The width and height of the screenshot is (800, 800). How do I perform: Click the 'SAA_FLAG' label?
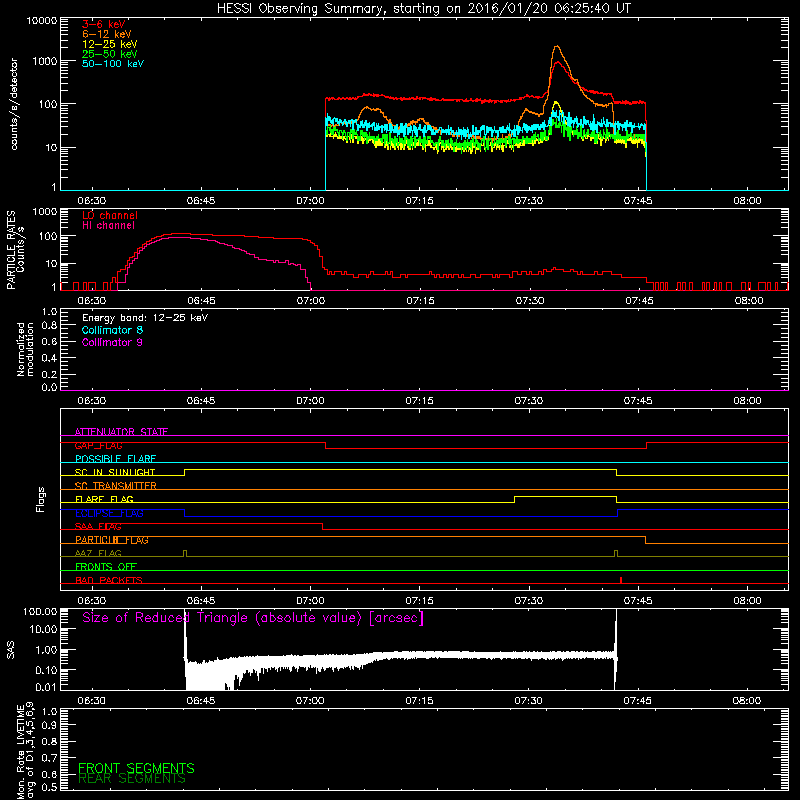98,527
